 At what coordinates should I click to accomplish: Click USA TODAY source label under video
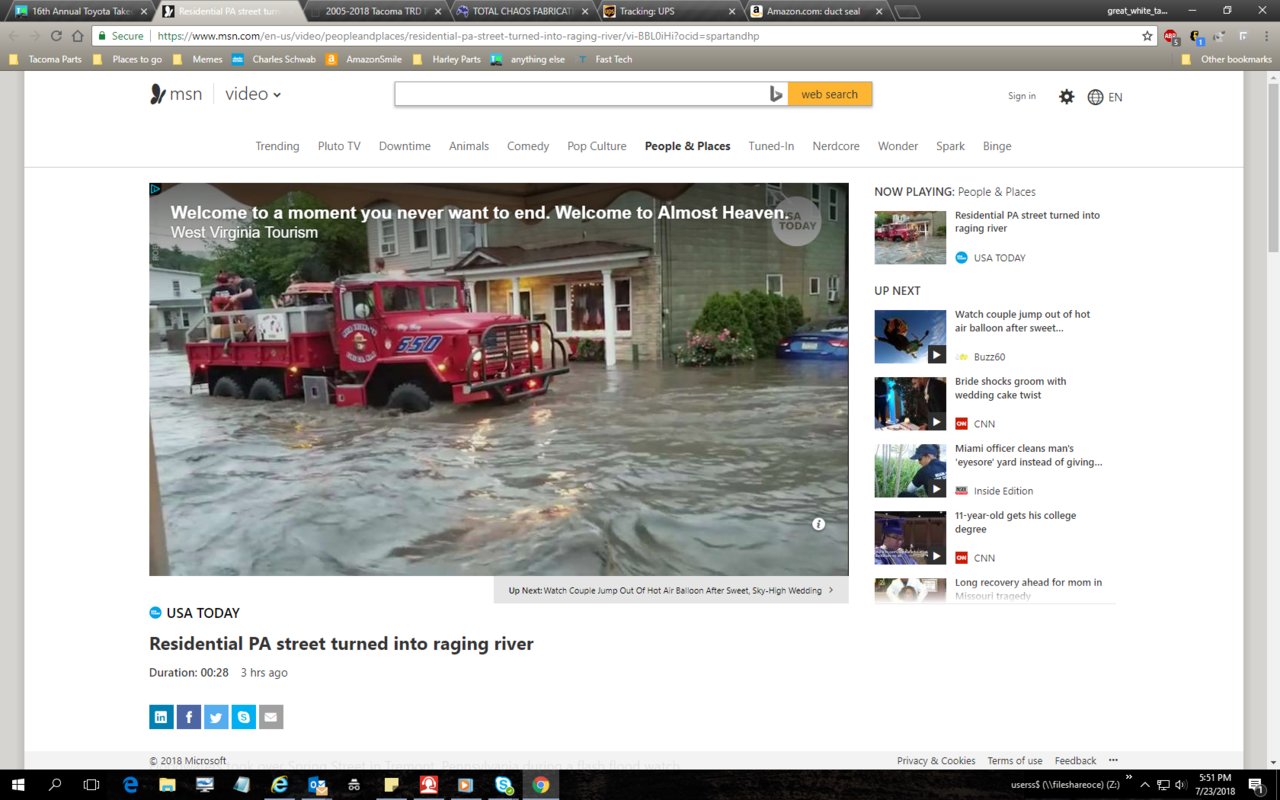click(203, 613)
